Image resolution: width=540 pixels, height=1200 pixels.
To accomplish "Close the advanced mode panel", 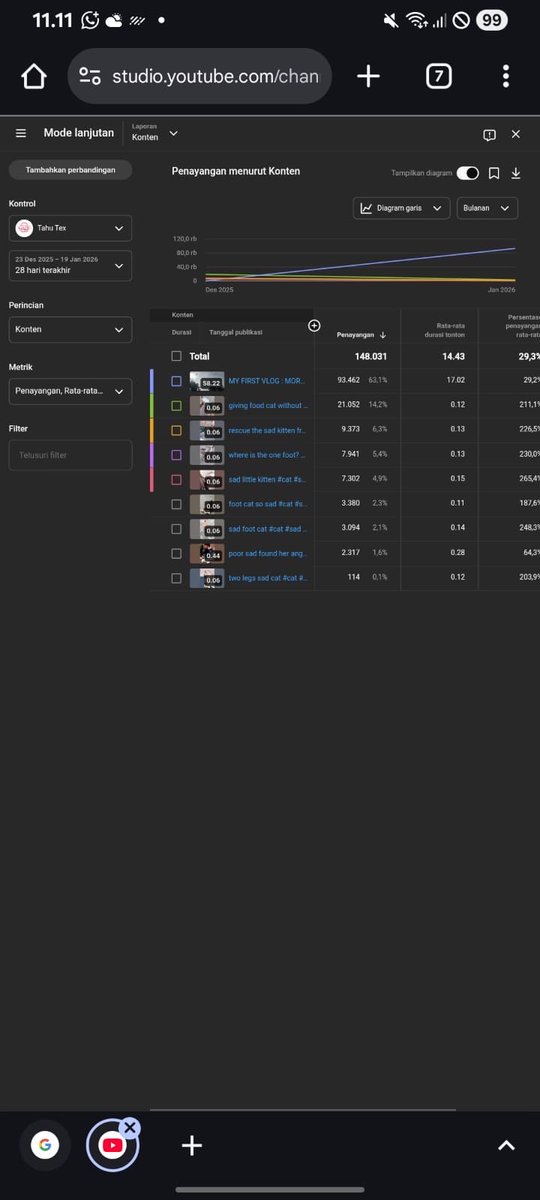I will point(516,134).
